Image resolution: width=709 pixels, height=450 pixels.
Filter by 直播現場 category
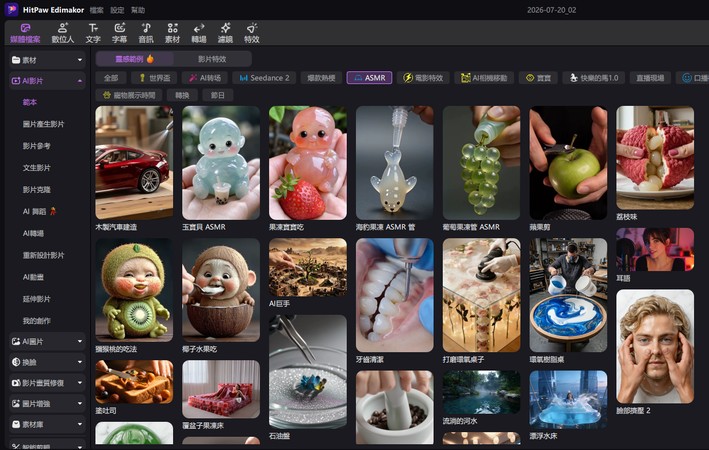[x=650, y=78]
